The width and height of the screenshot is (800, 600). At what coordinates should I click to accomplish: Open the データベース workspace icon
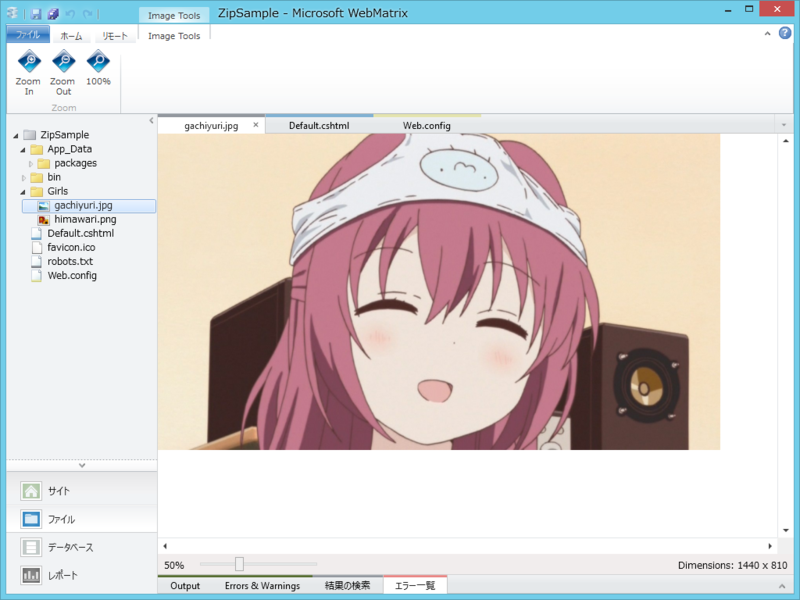tap(31, 547)
